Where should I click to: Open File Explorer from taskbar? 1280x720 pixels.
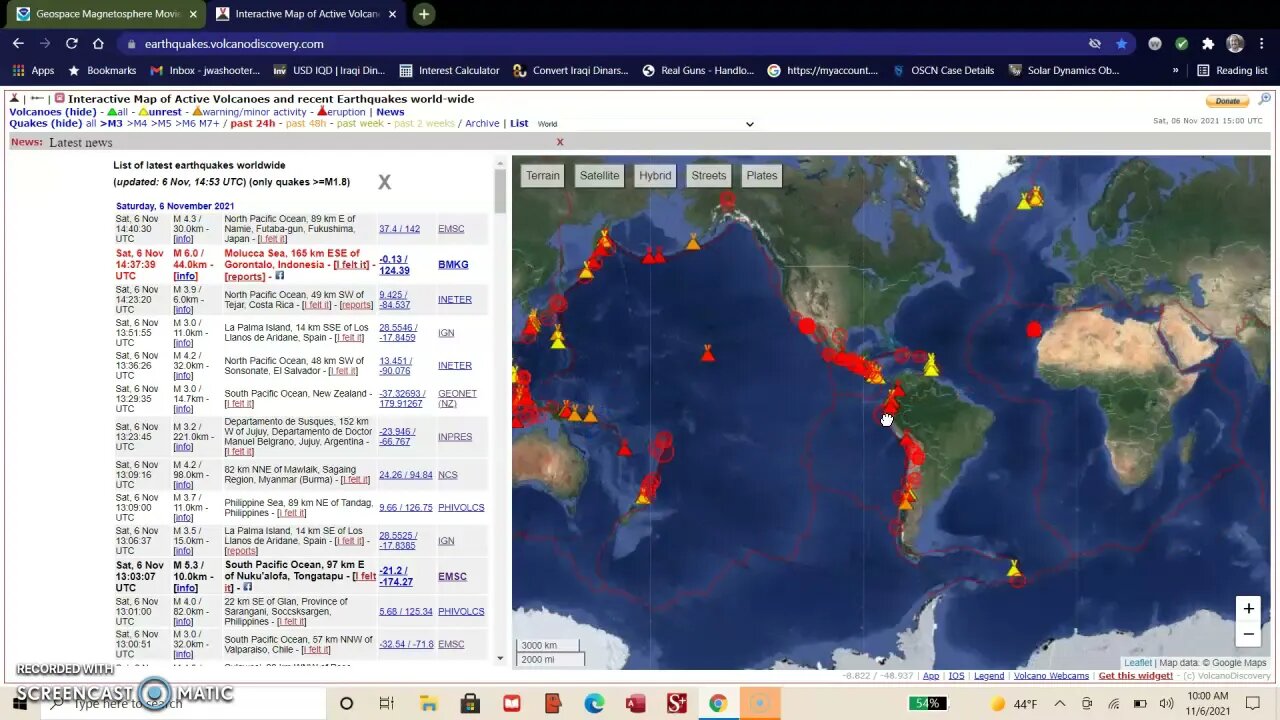[428, 704]
